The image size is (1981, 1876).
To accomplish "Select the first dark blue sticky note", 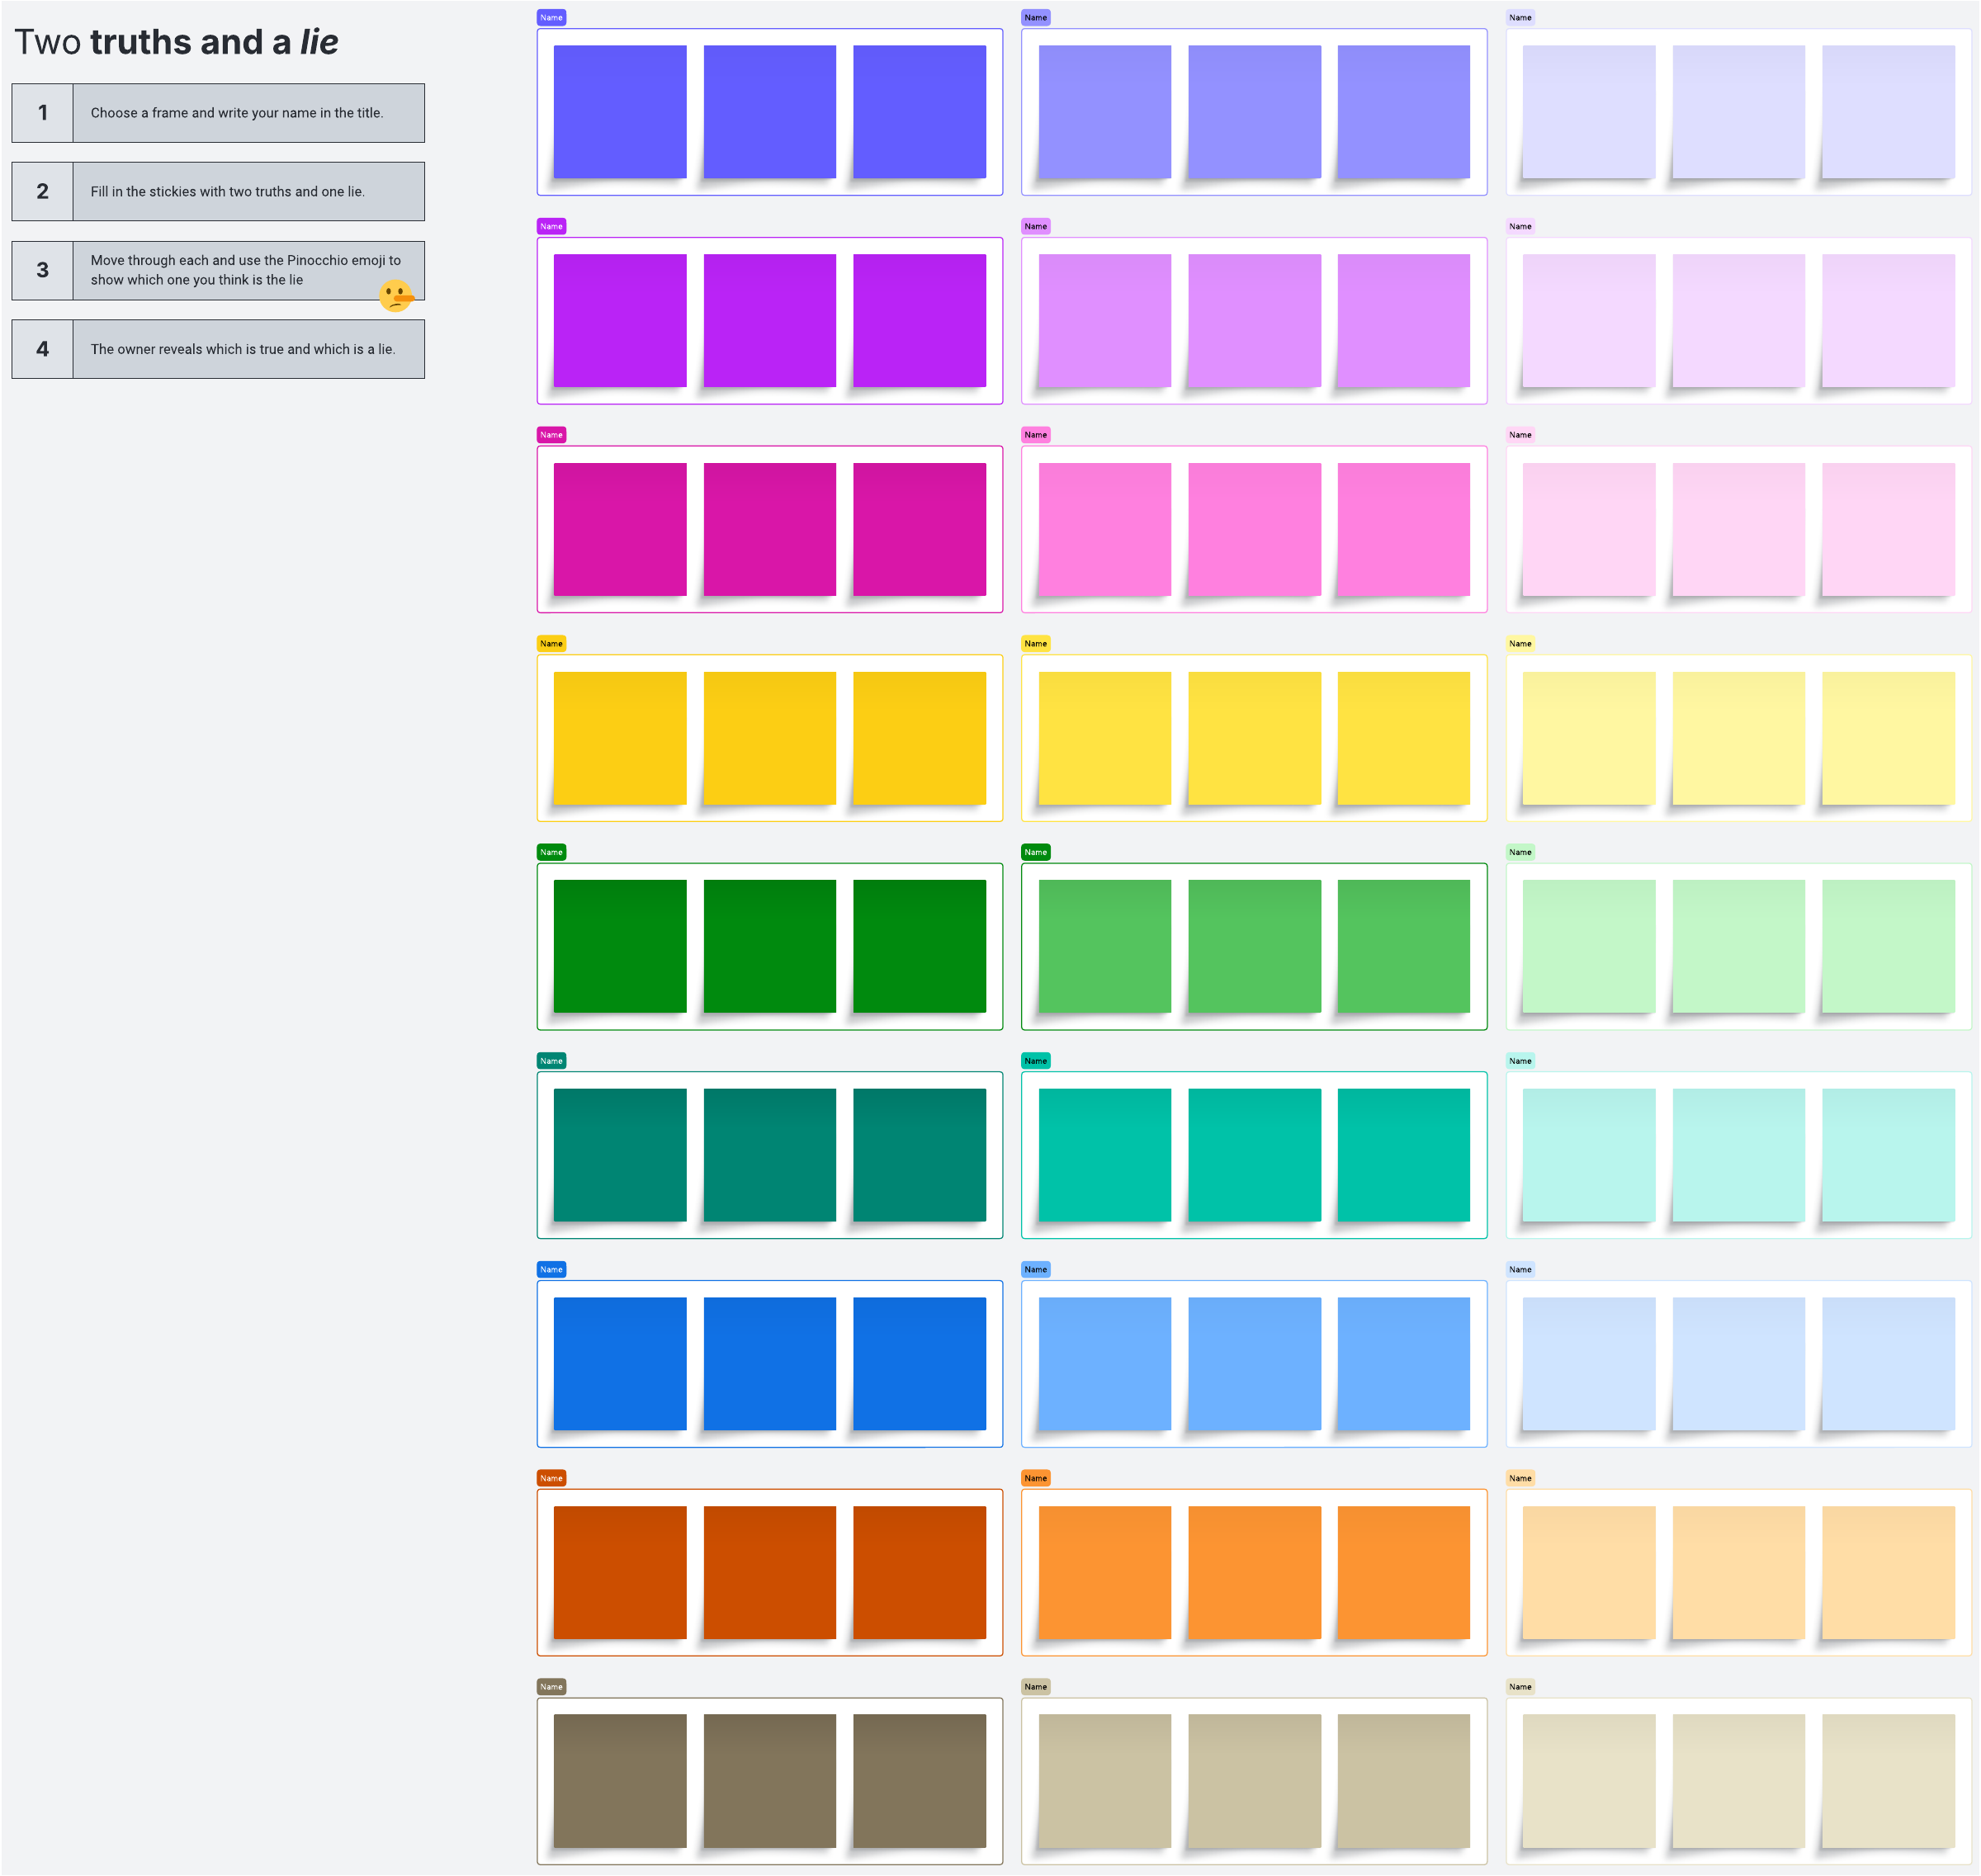I will click(620, 1363).
